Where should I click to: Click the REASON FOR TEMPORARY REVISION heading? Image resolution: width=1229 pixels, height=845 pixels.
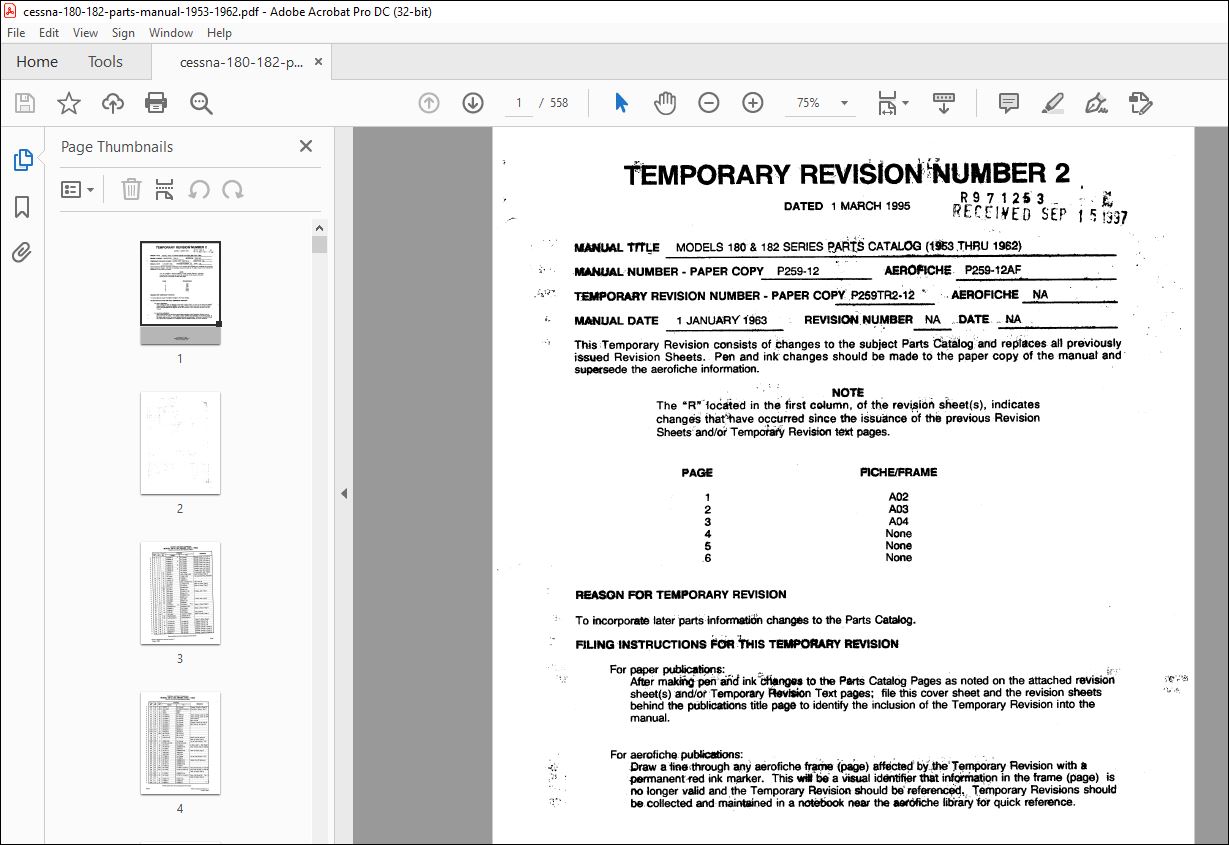(x=680, y=595)
